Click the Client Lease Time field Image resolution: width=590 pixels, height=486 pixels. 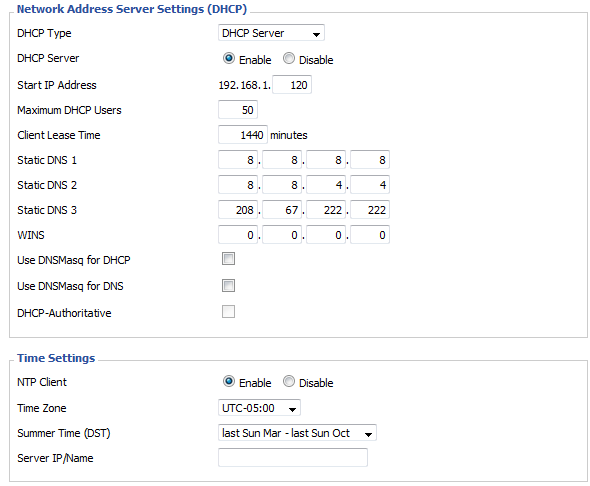243,135
